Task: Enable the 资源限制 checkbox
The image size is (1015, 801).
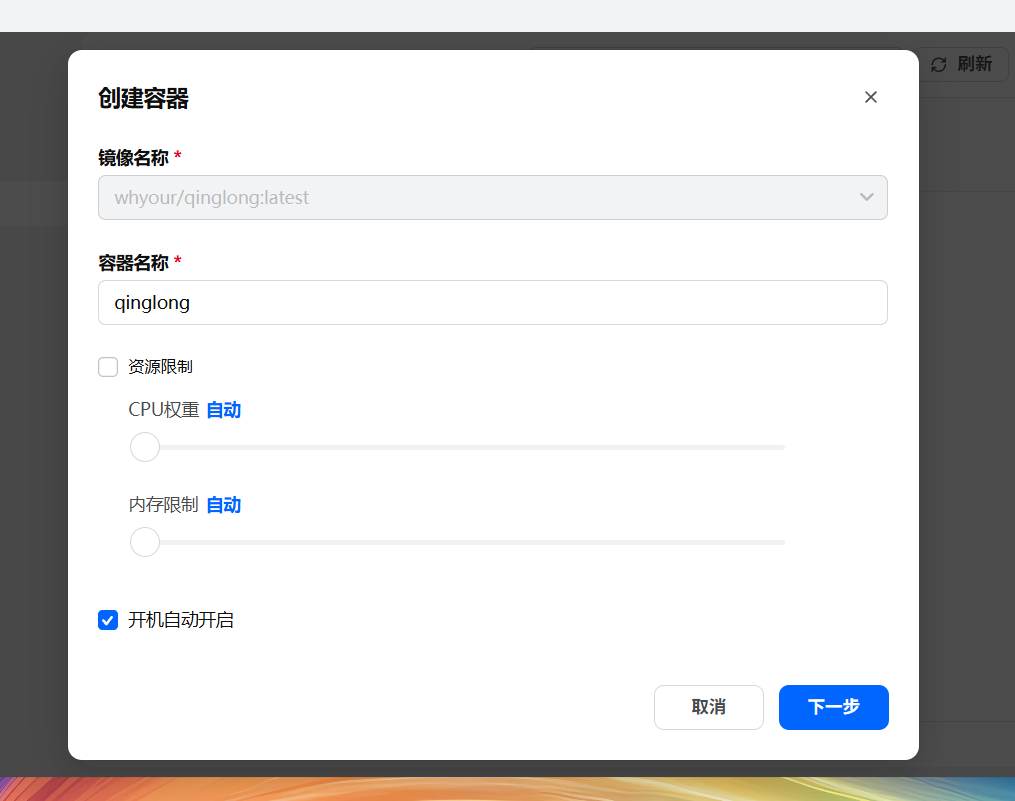Action: [x=108, y=367]
